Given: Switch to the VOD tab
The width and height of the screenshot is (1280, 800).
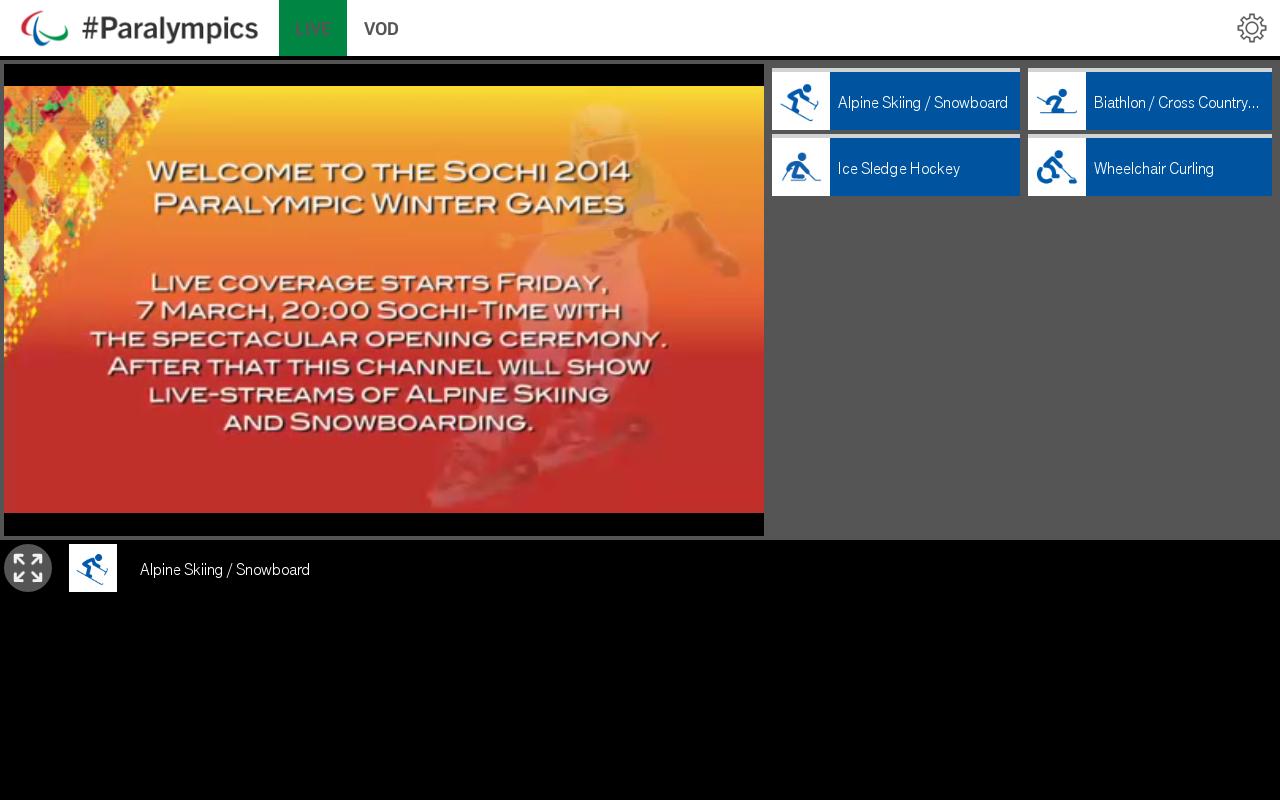Looking at the screenshot, I should 381,28.
